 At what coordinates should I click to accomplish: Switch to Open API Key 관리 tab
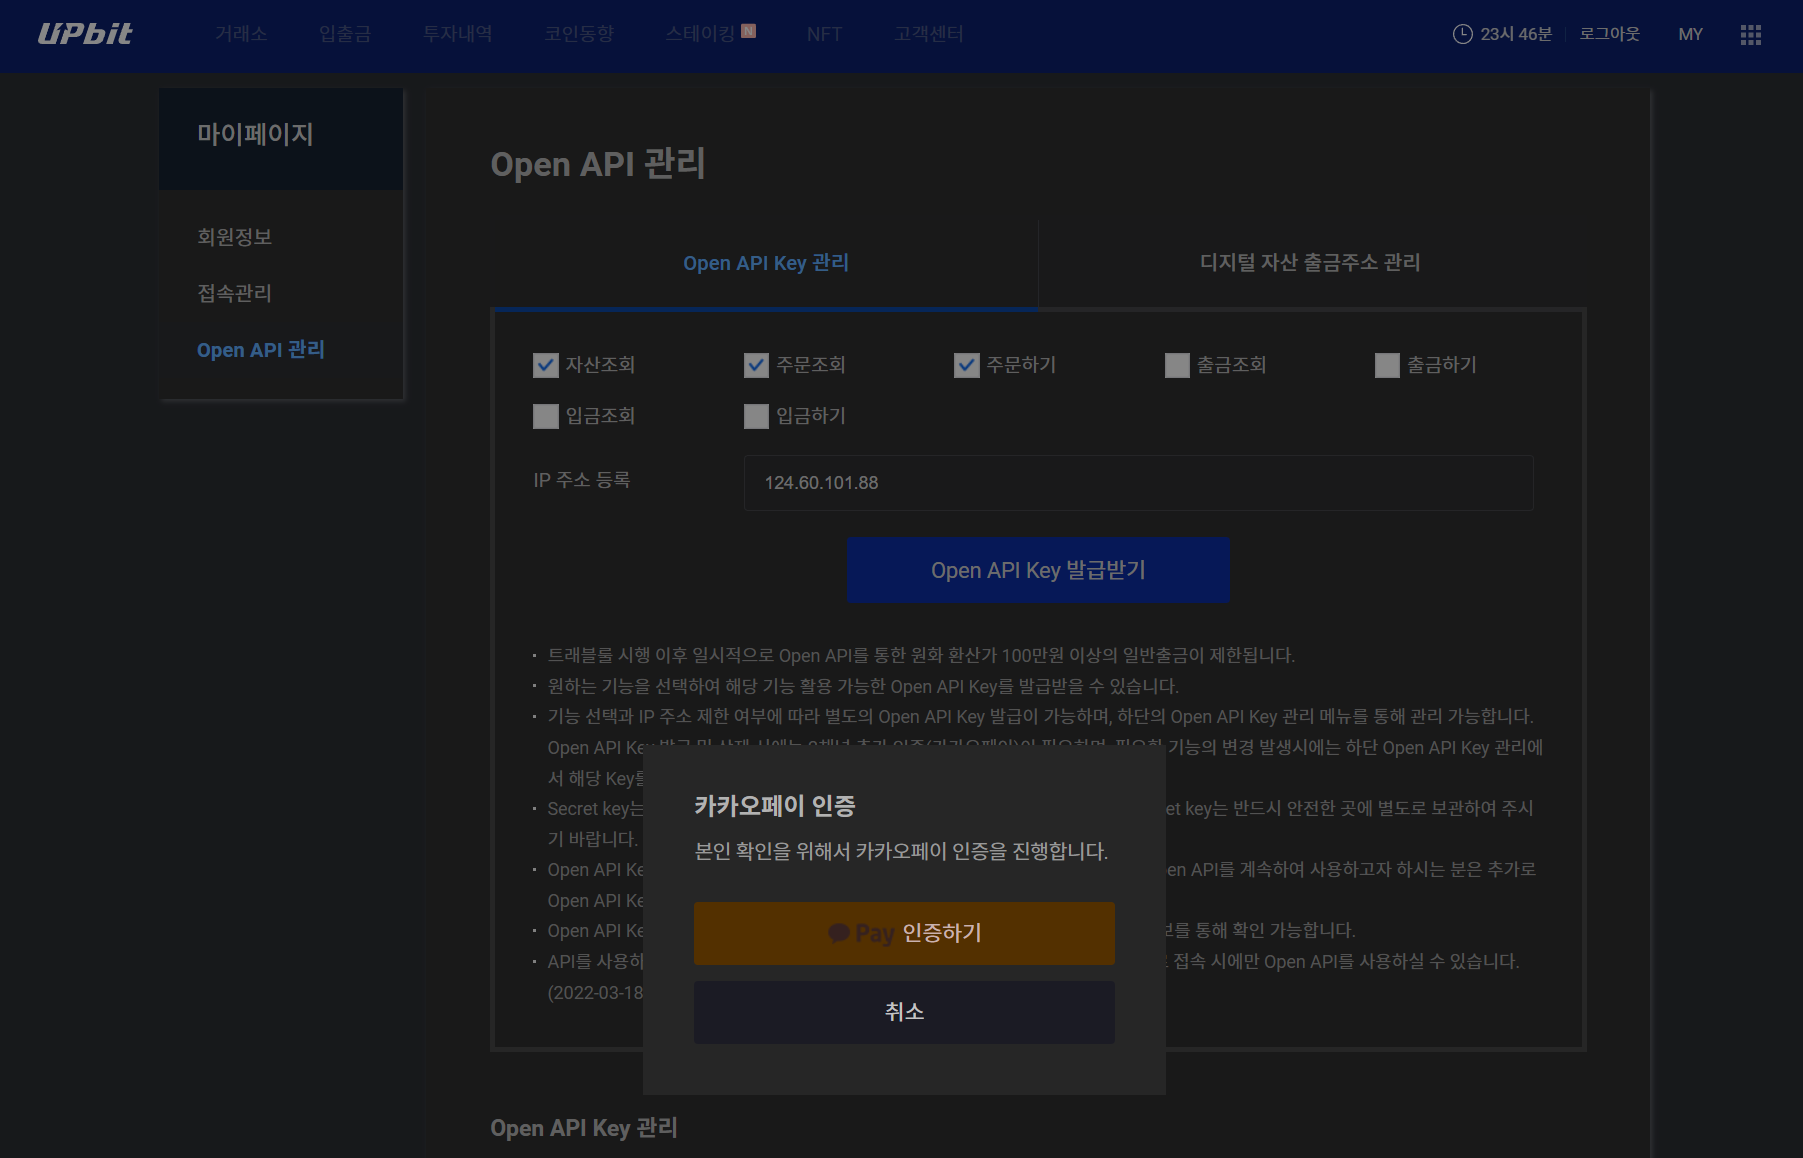pos(766,263)
